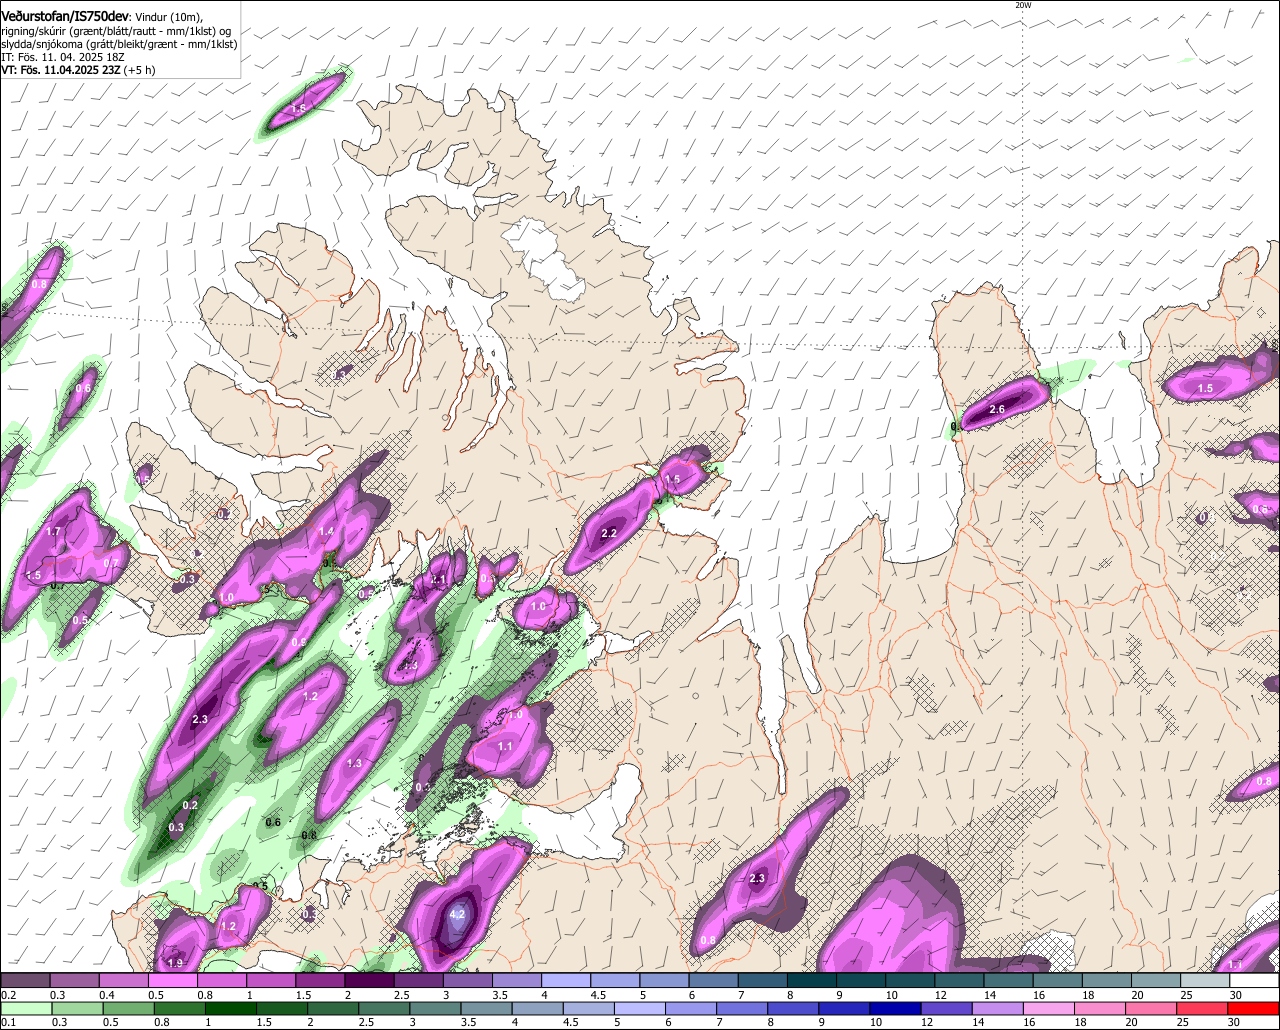Click the "0.4" label in the upper legend
The image size is (1280, 1030).
pyautogui.click(x=107, y=995)
